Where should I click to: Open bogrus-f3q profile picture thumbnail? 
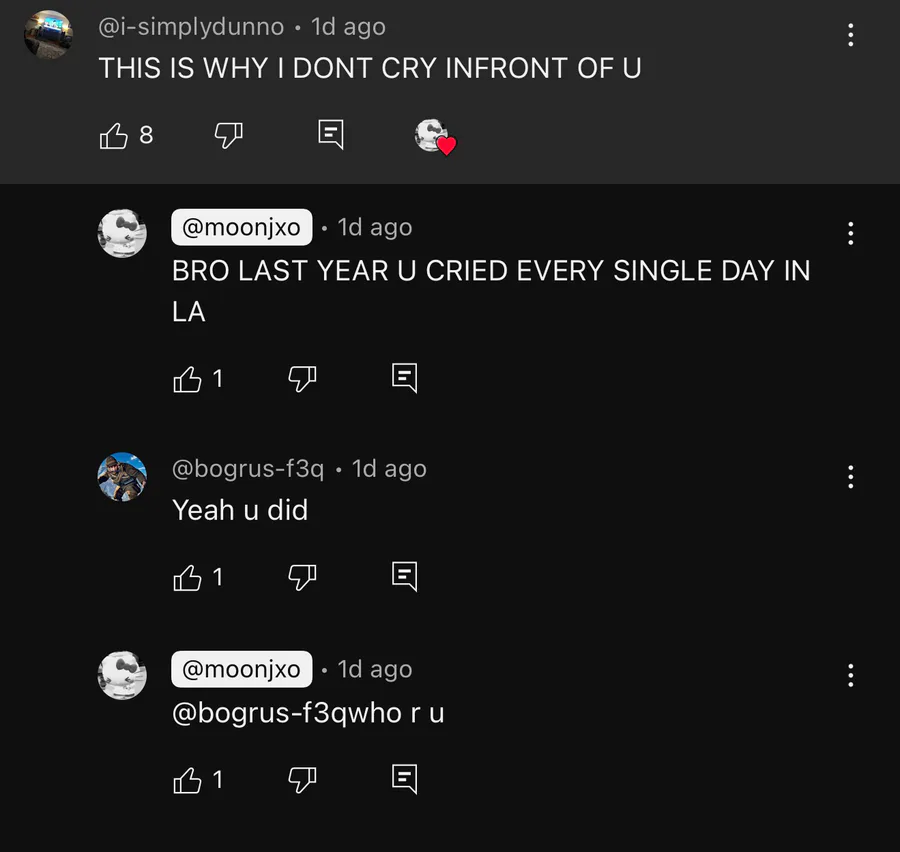[x=122, y=477]
